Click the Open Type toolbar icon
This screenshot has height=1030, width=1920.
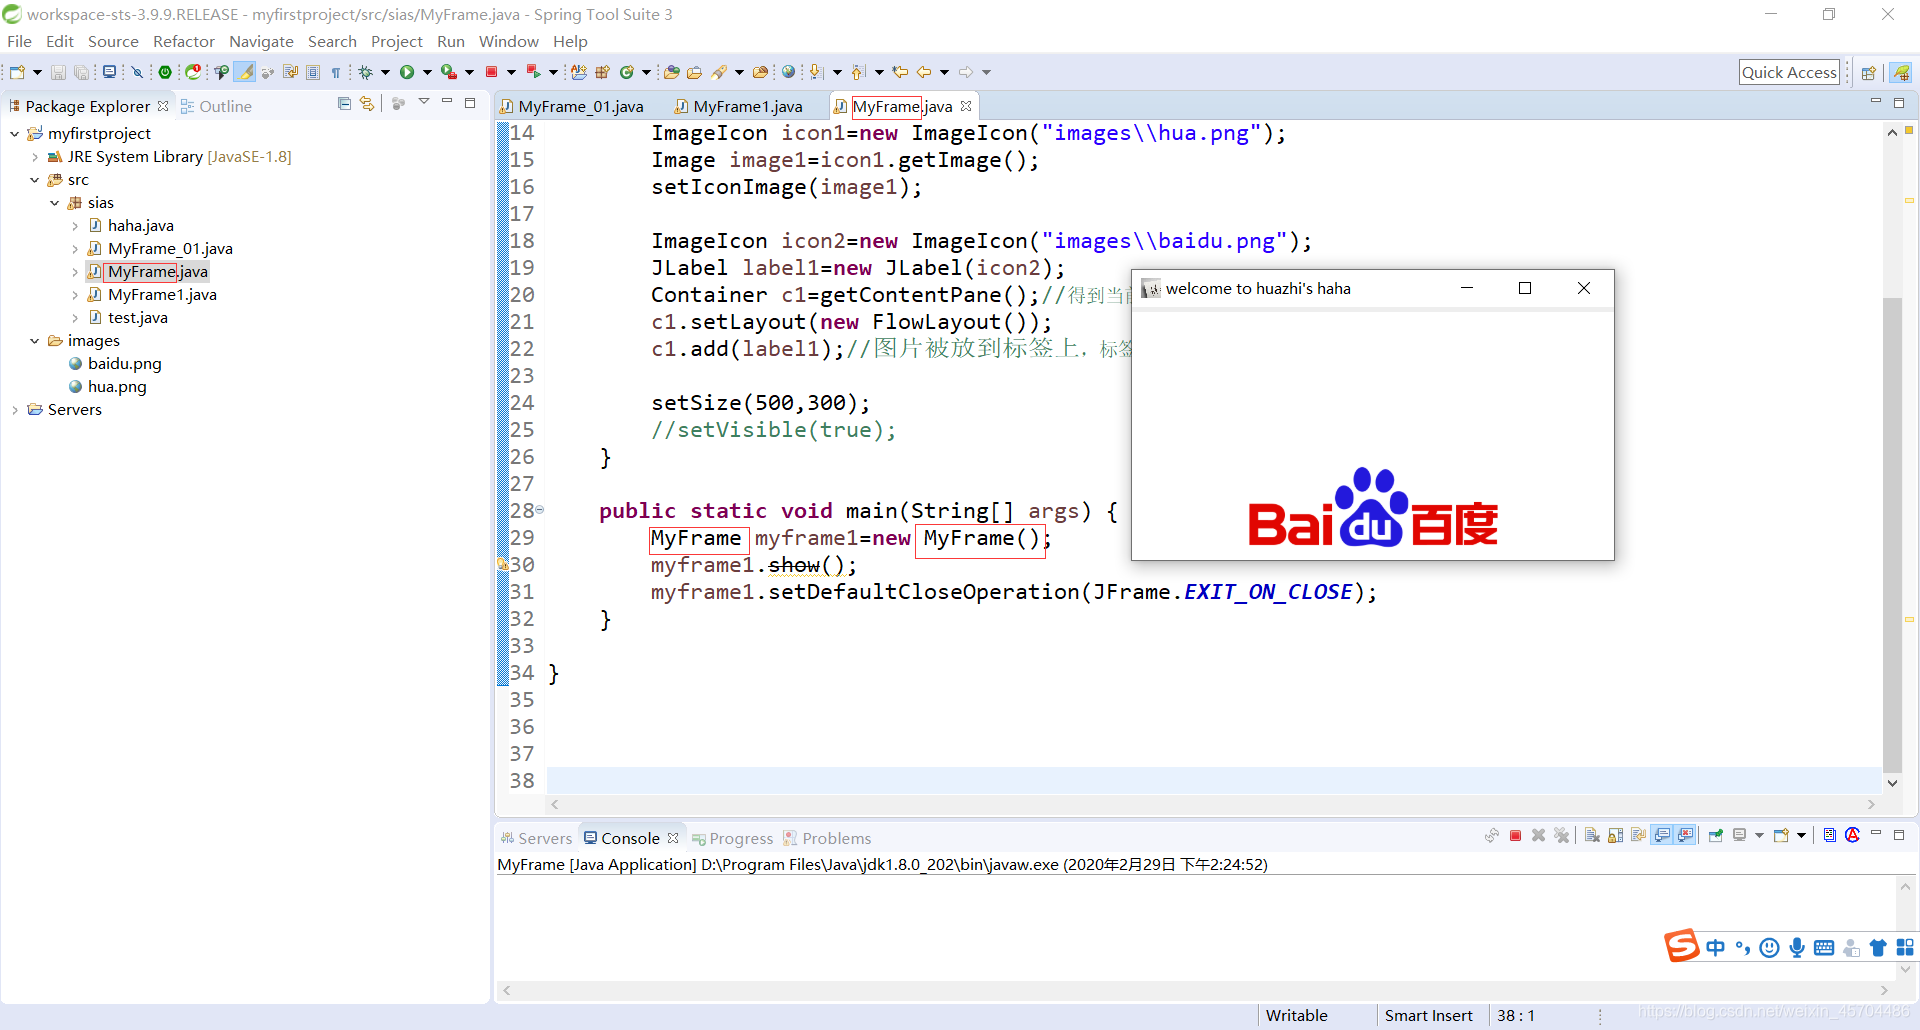click(671, 72)
